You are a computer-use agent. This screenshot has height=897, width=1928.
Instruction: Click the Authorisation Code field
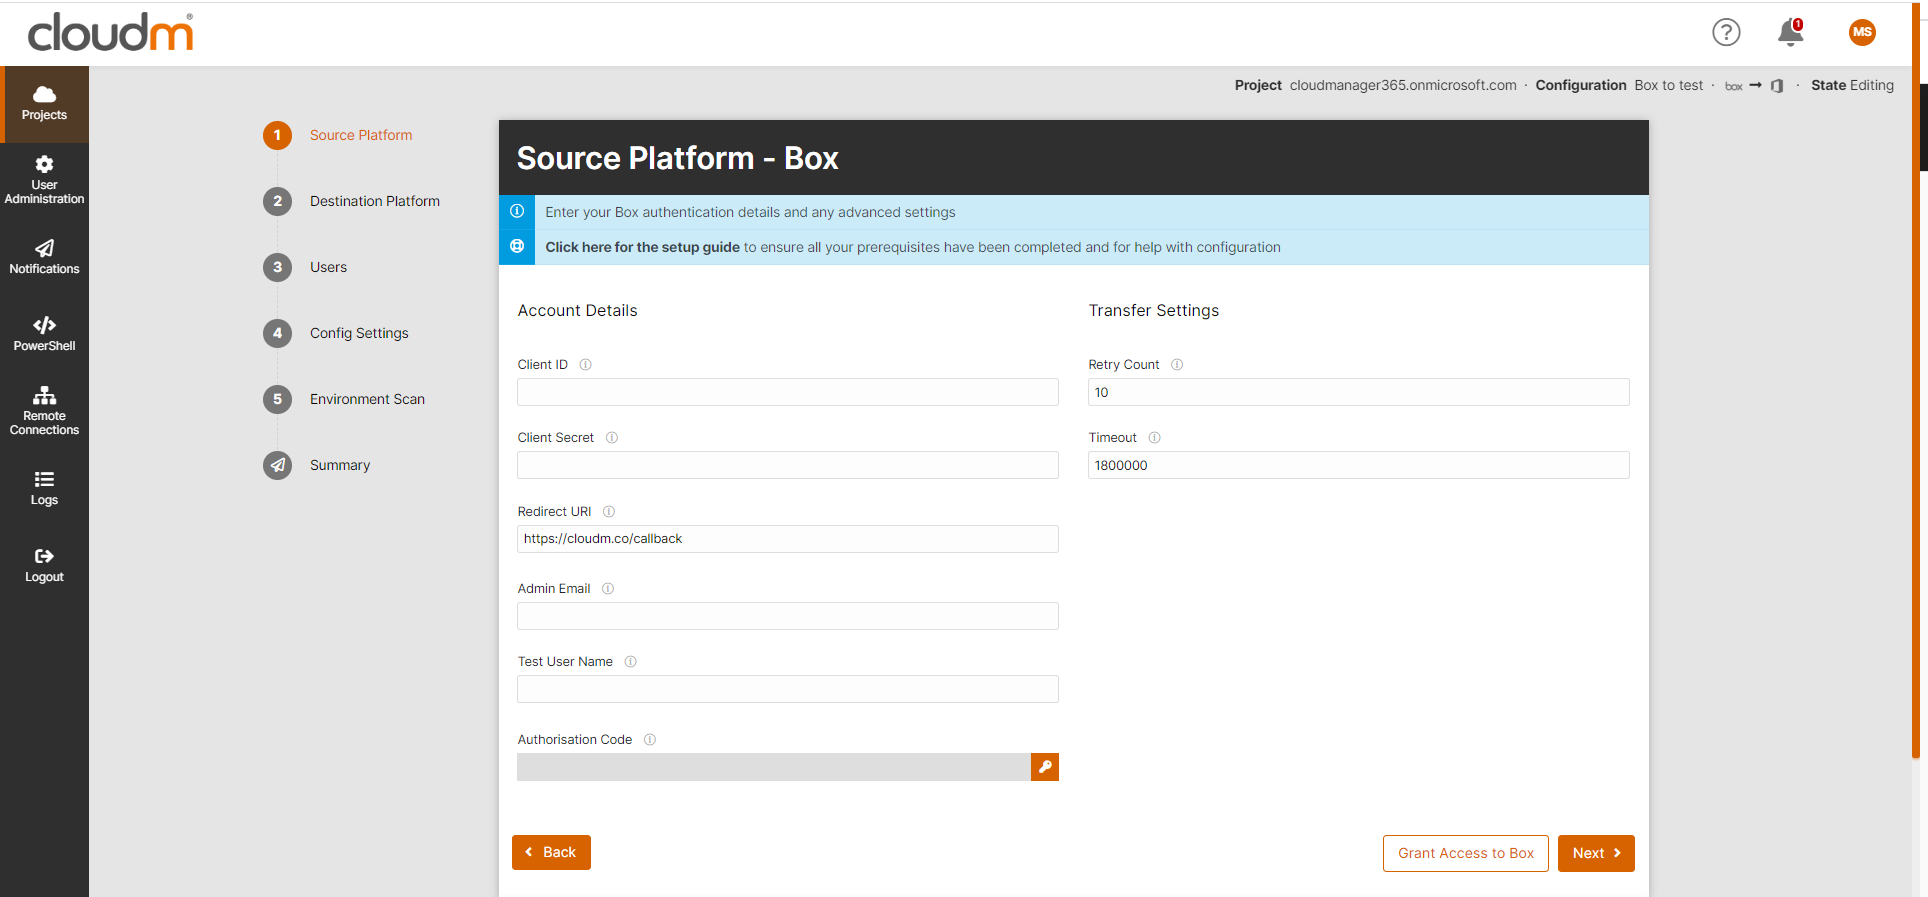pos(774,767)
